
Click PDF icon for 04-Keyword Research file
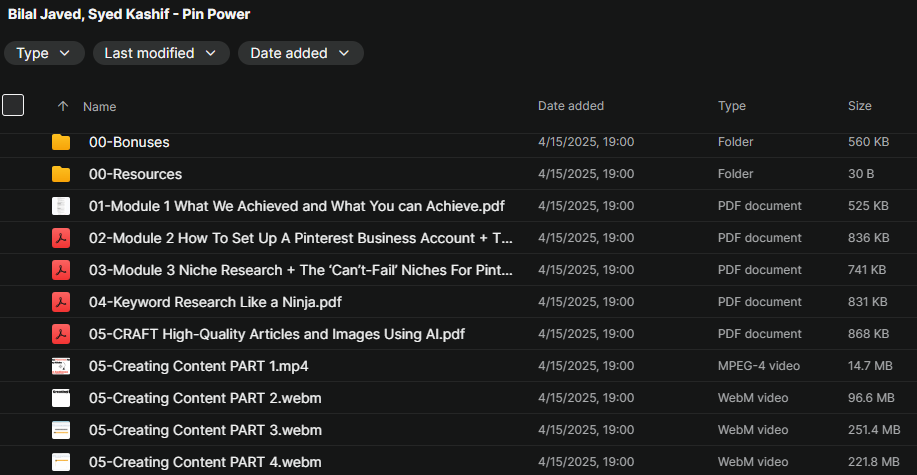tap(61, 302)
